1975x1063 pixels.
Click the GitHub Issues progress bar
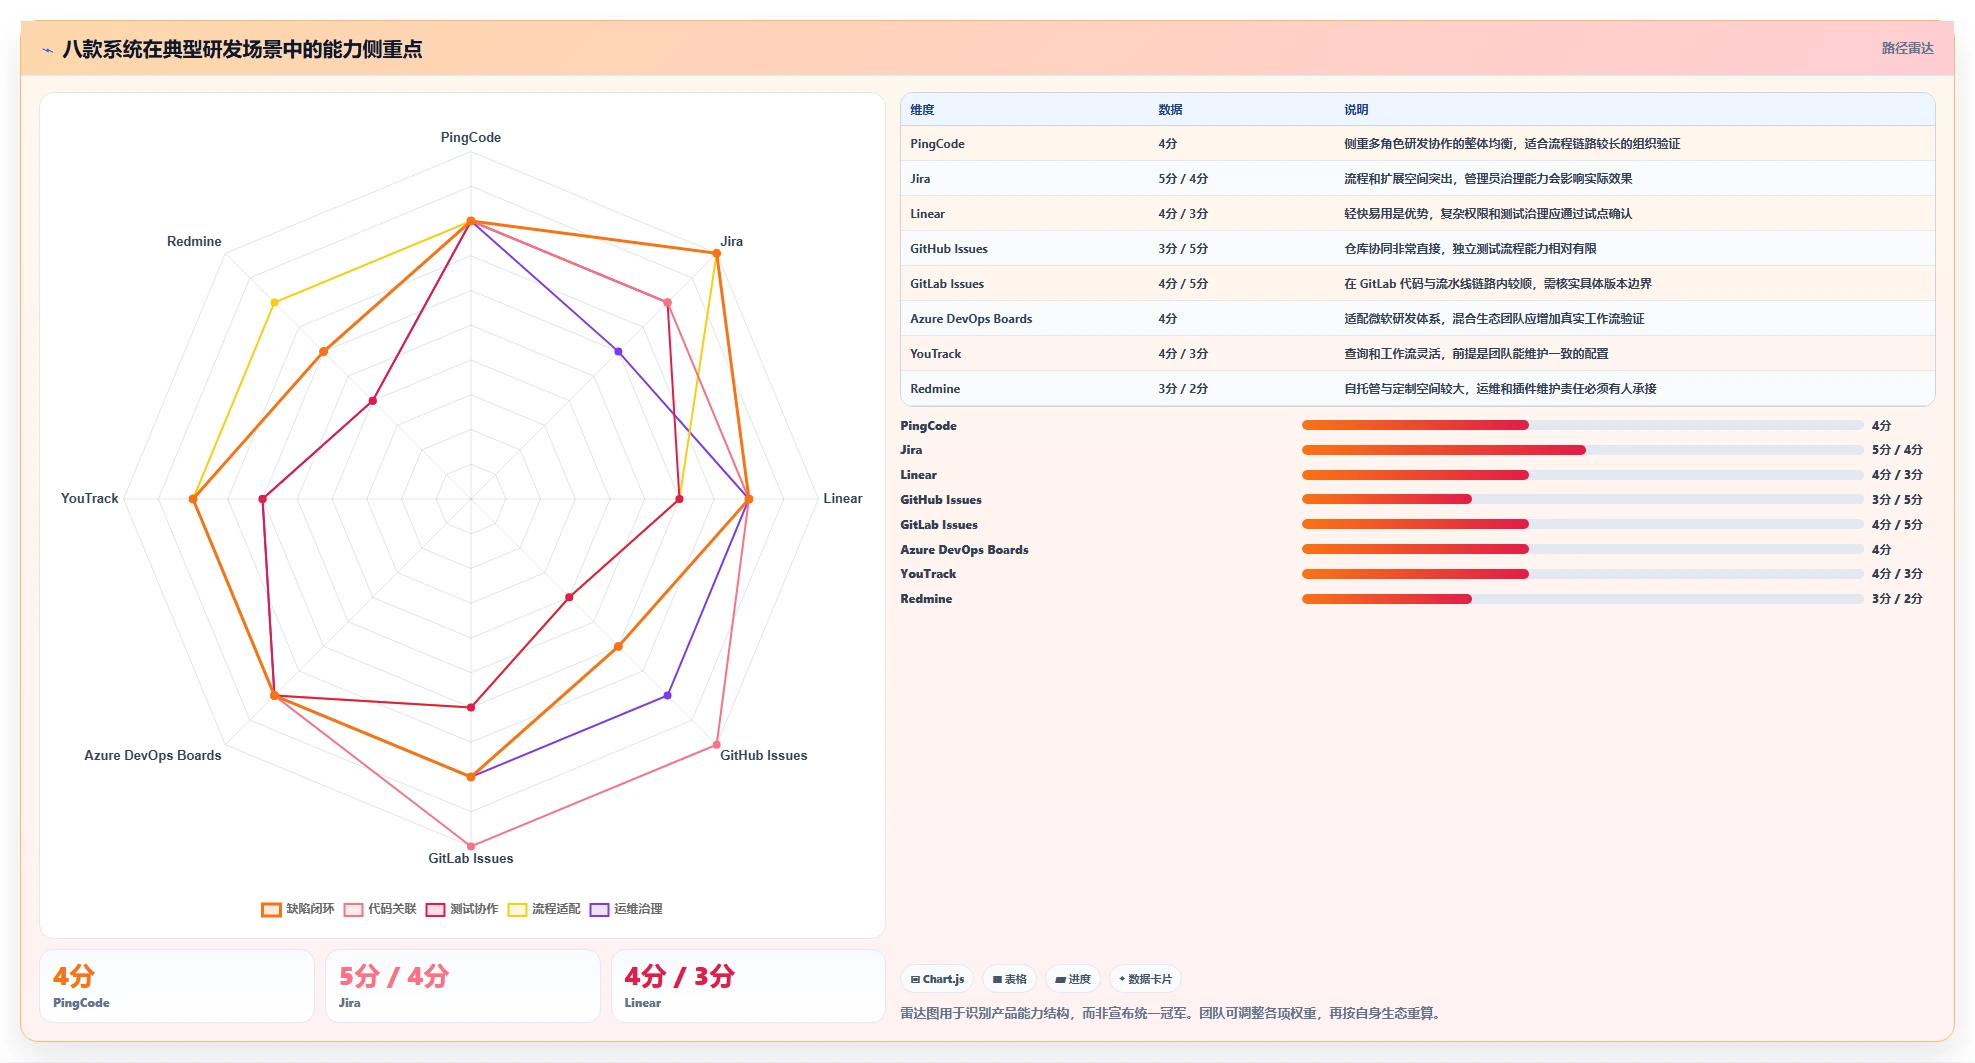[x=1582, y=499]
